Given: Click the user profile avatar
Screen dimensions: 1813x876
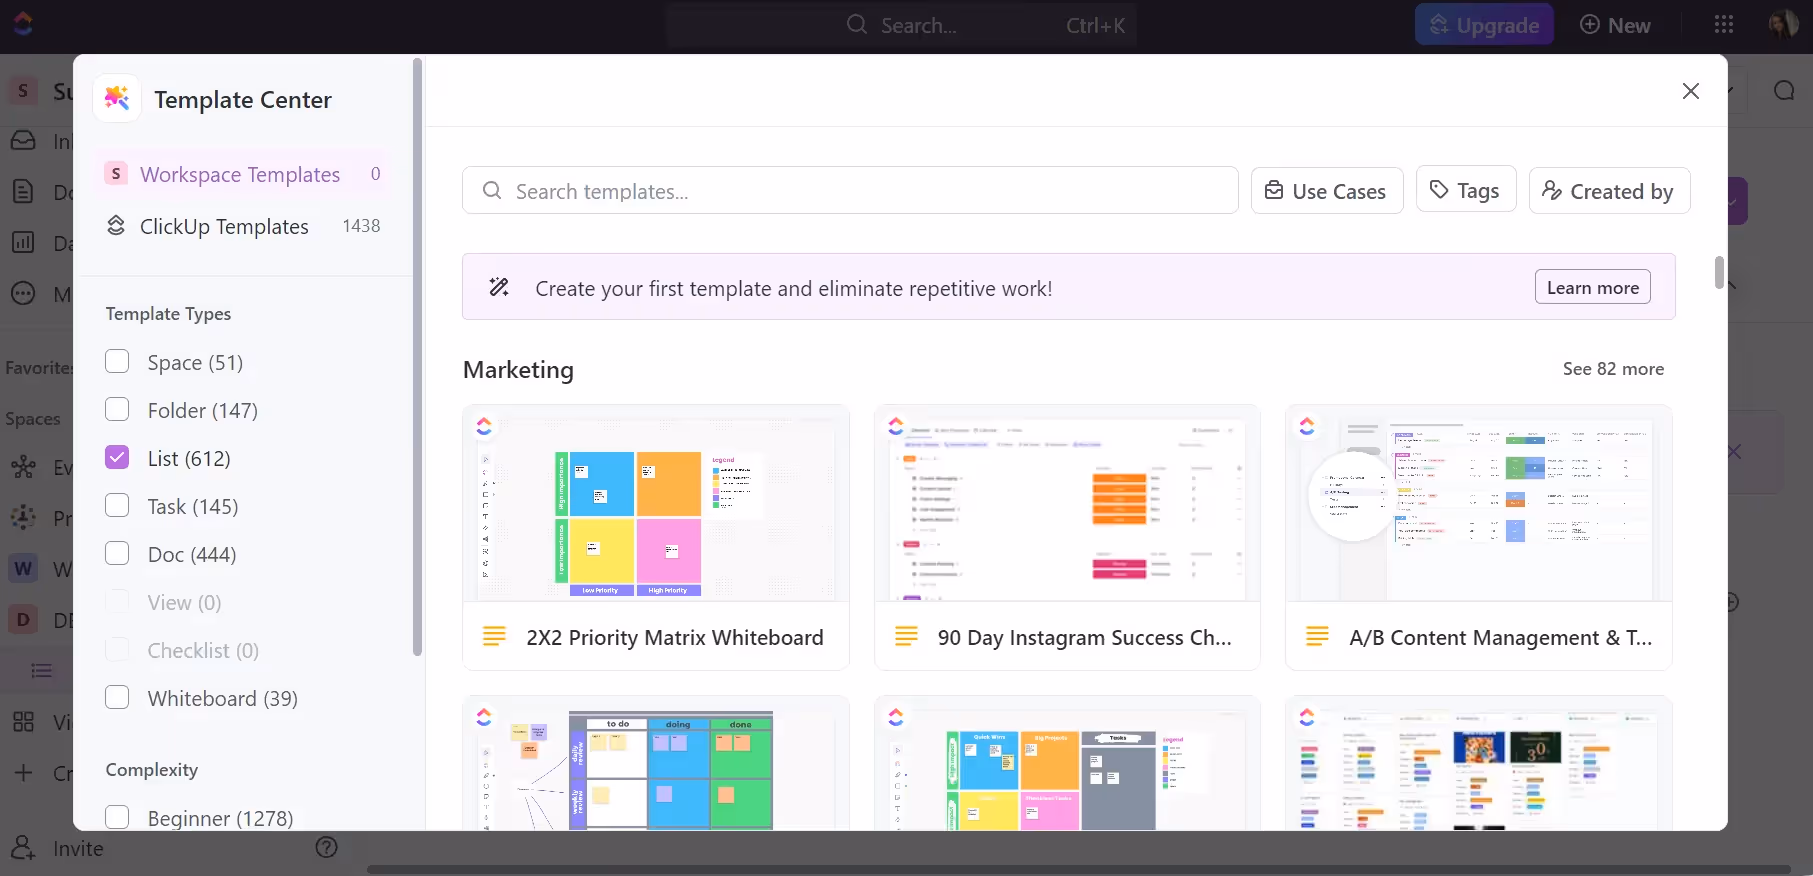Looking at the screenshot, I should tap(1783, 25).
